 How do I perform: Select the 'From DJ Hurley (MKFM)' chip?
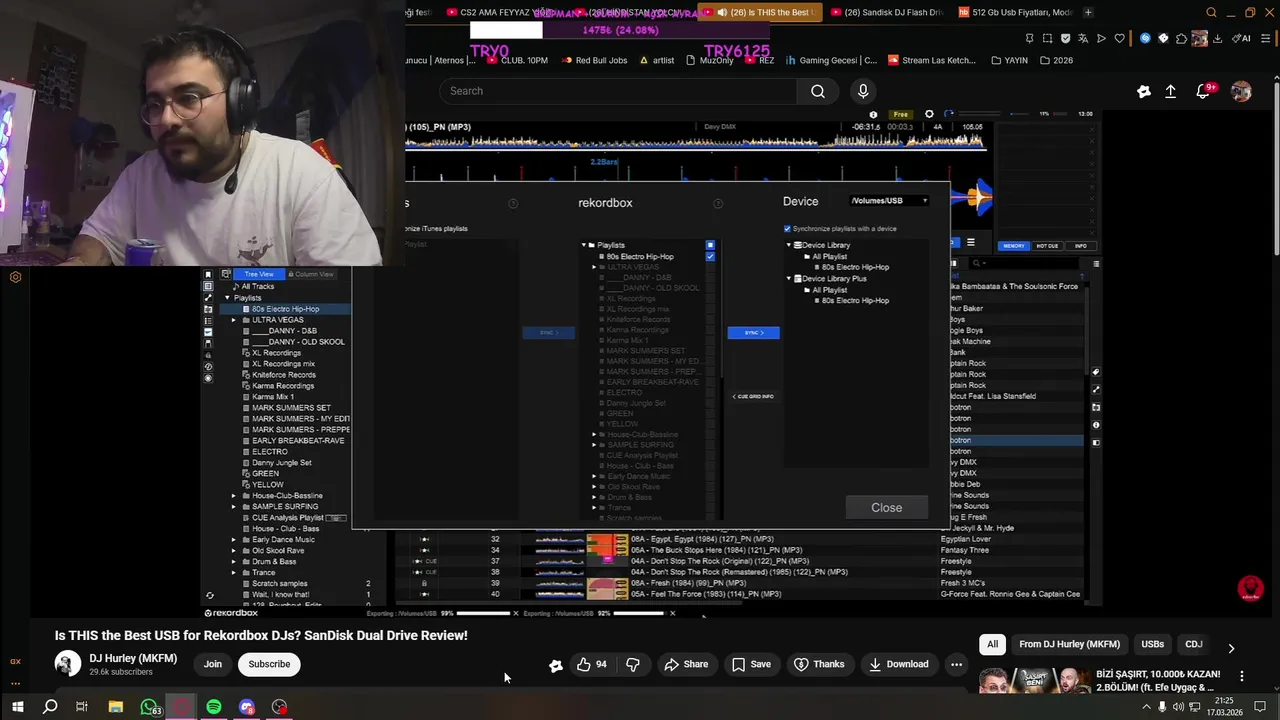1069,645
